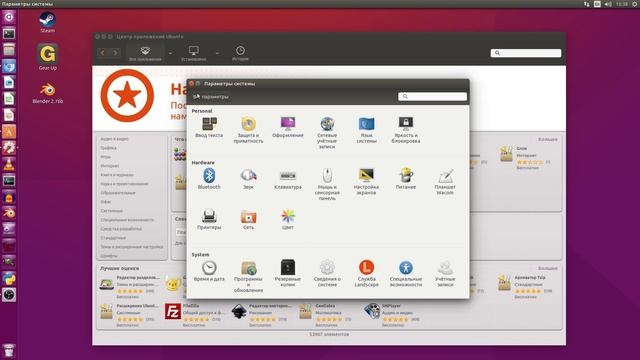640x360 pixels.
Task: Select Интернет category in Software Center
Action: point(110,166)
